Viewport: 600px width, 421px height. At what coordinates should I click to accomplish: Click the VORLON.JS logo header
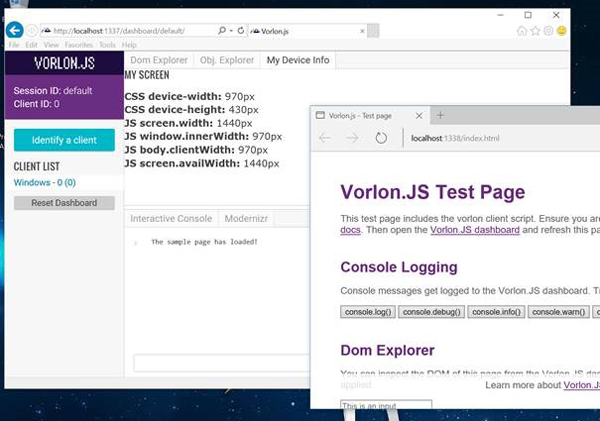click(64, 63)
